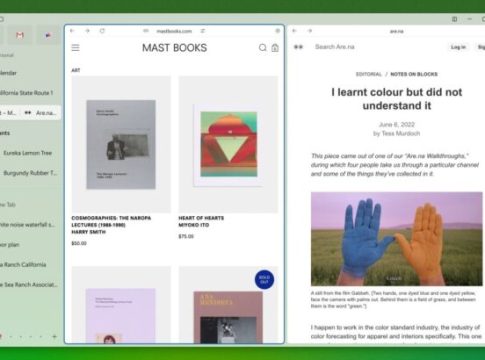Open Notes on Blocks breadcrumb link

pyautogui.click(x=414, y=74)
